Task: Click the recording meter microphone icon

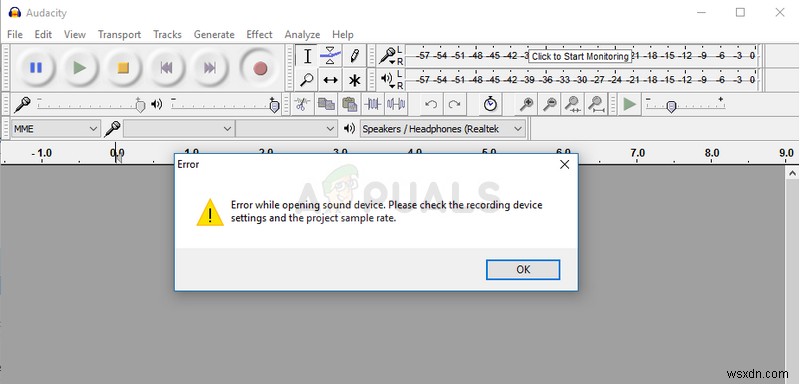Action: click(389, 55)
